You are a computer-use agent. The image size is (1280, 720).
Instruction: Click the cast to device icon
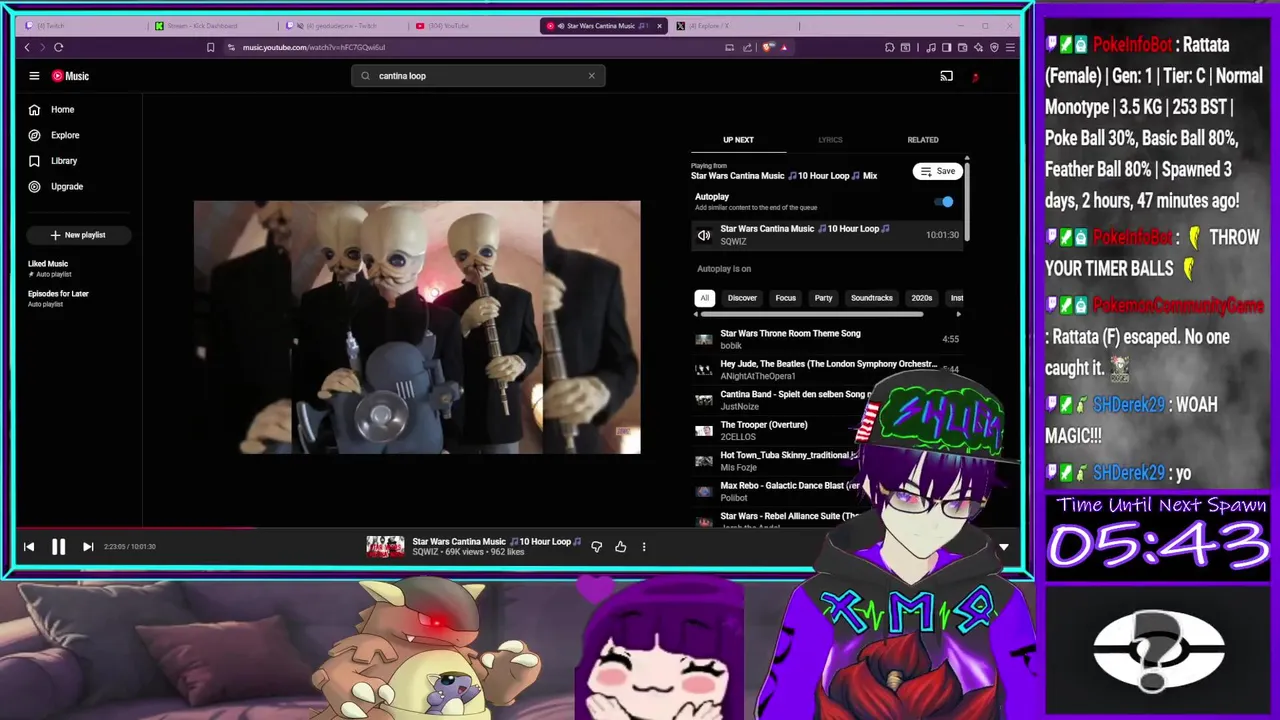pos(946,76)
